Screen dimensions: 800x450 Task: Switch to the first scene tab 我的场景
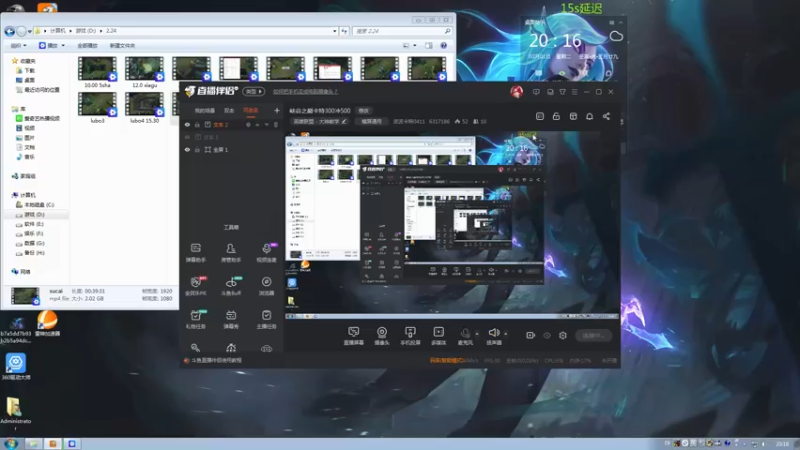pyautogui.click(x=205, y=110)
